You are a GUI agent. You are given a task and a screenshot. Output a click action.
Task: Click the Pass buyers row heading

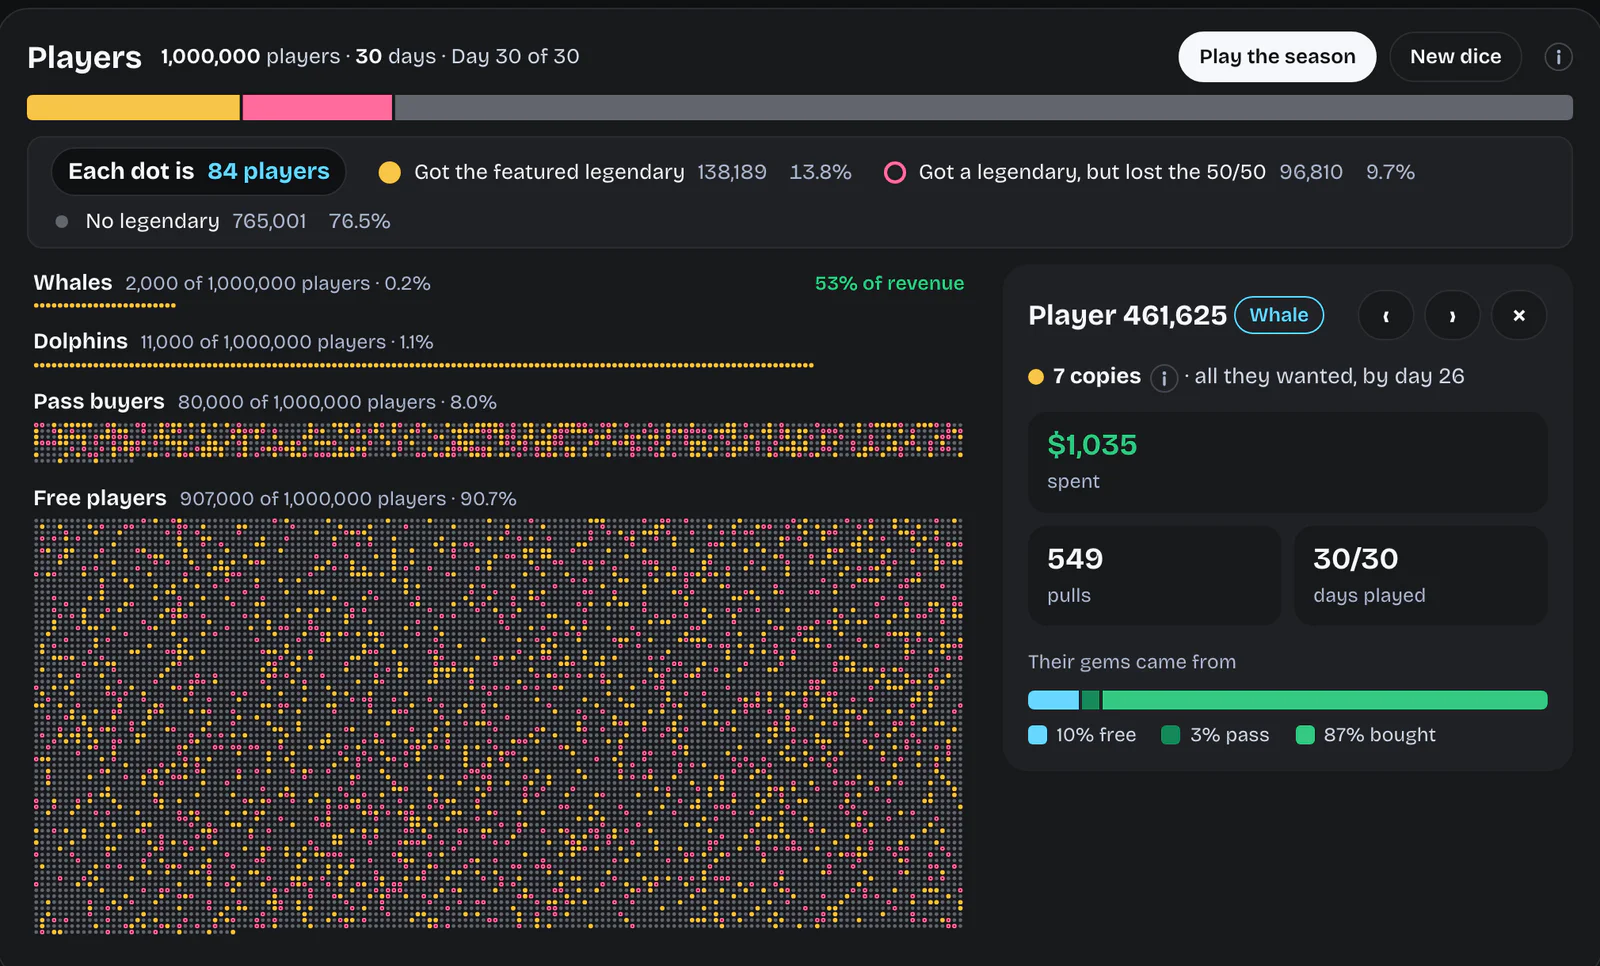[x=99, y=401]
